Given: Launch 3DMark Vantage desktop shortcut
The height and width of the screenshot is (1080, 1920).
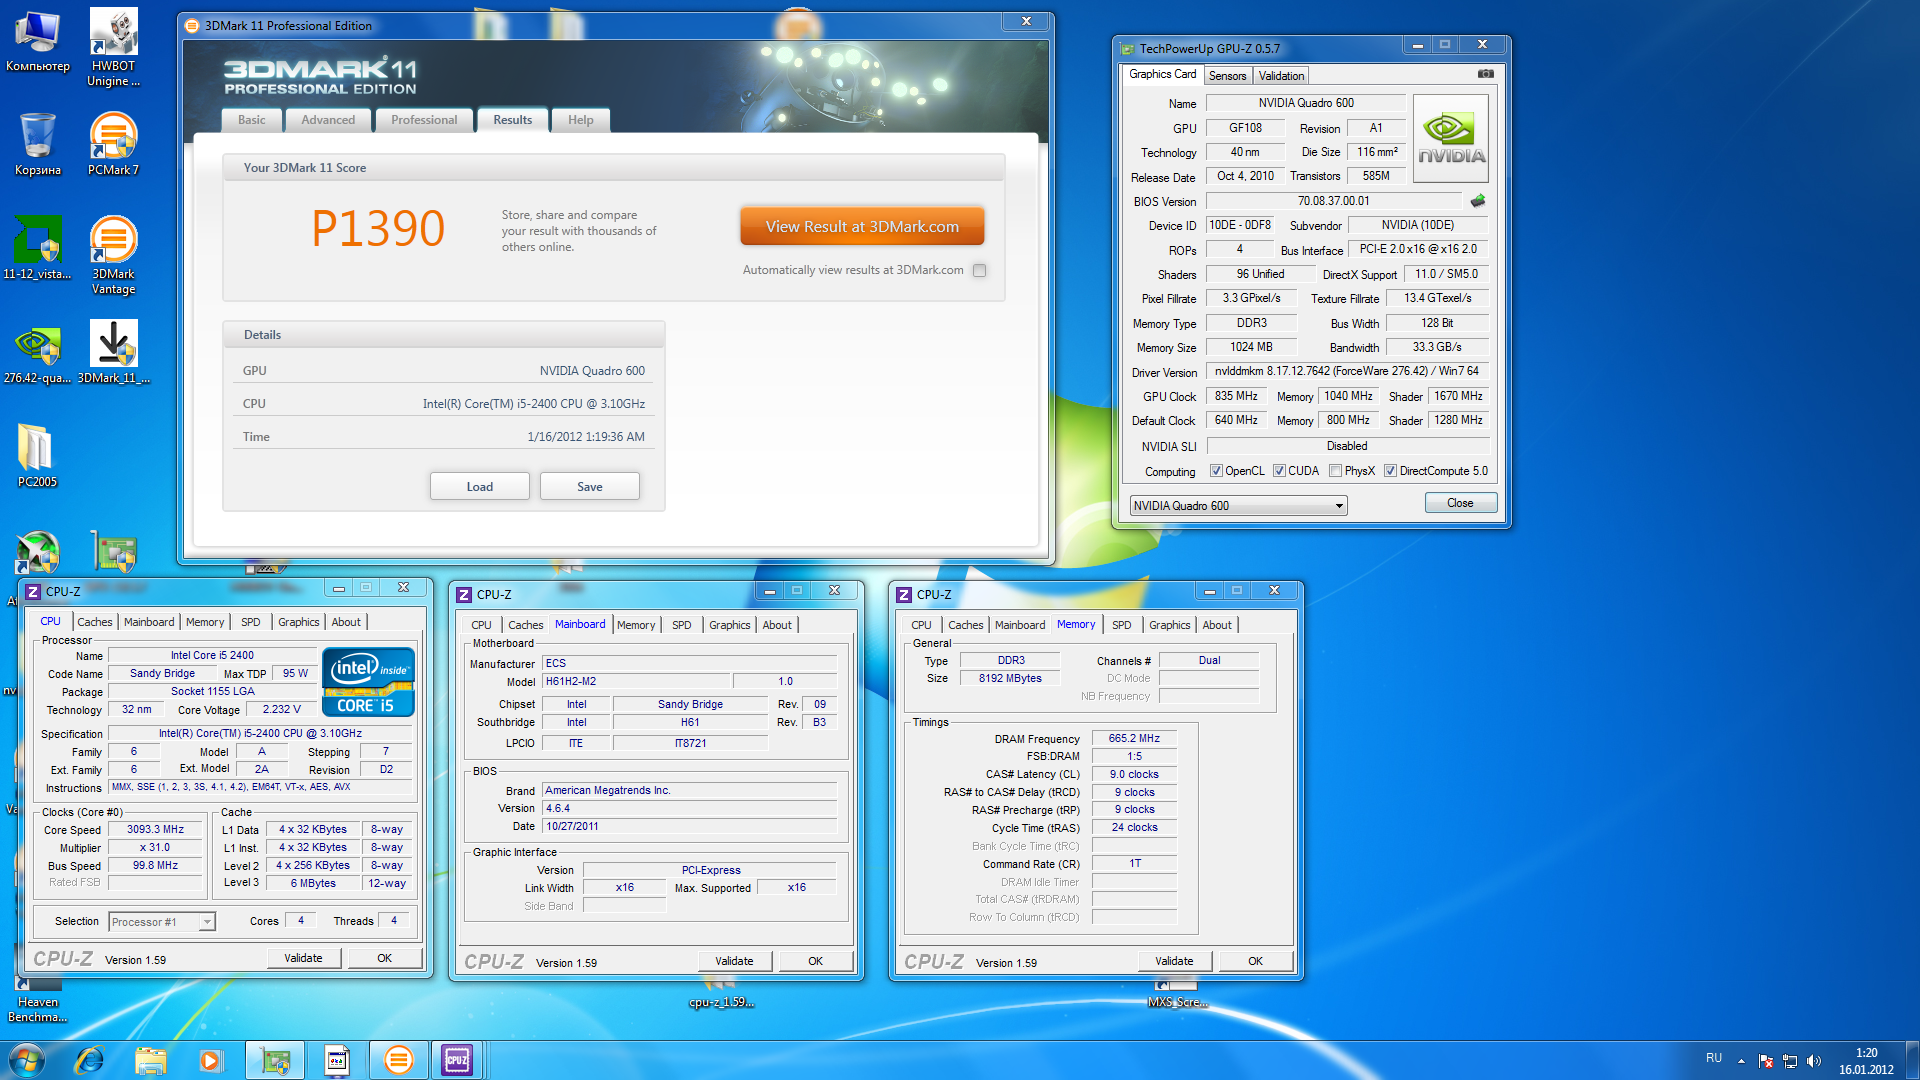Looking at the screenshot, I should (113, 255).
